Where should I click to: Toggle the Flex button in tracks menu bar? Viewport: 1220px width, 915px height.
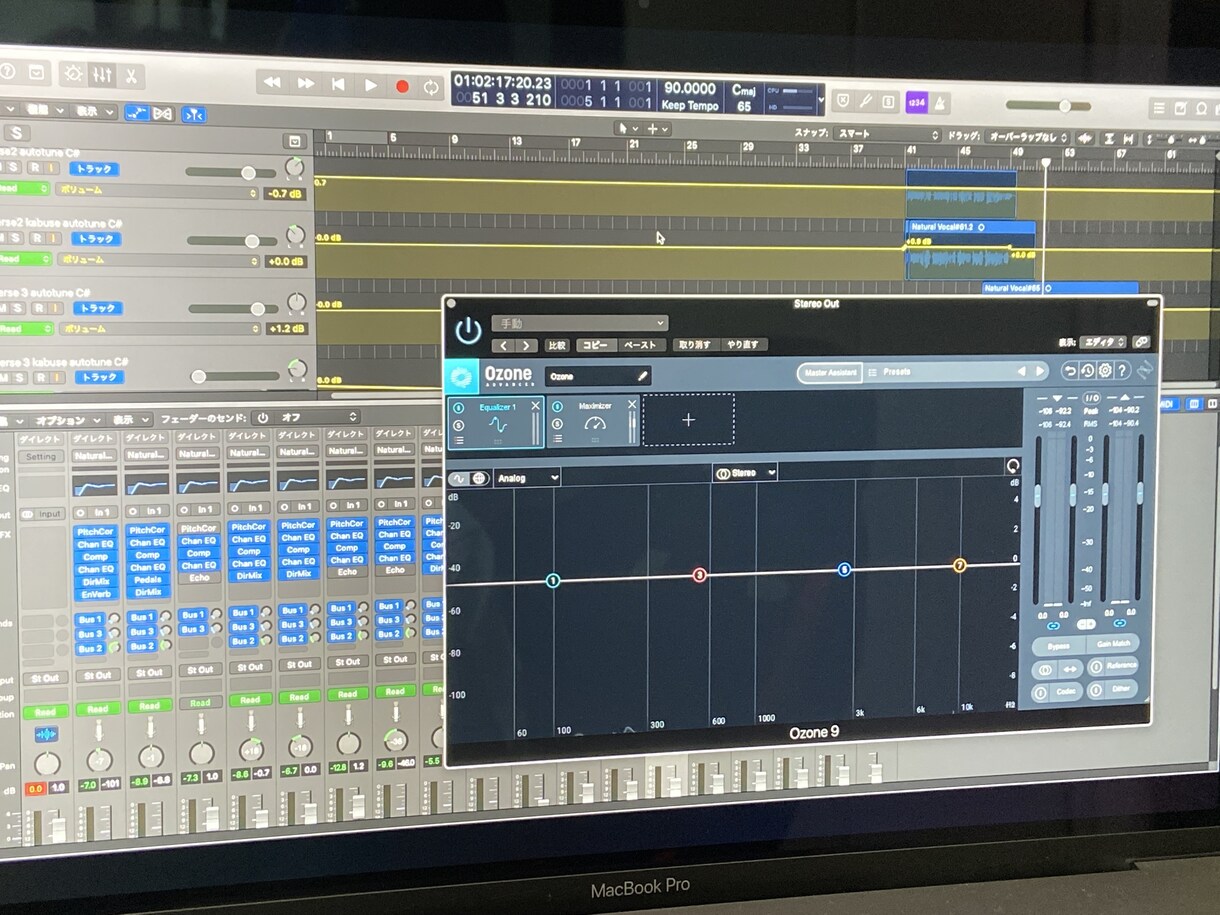[x=163, y=114]
